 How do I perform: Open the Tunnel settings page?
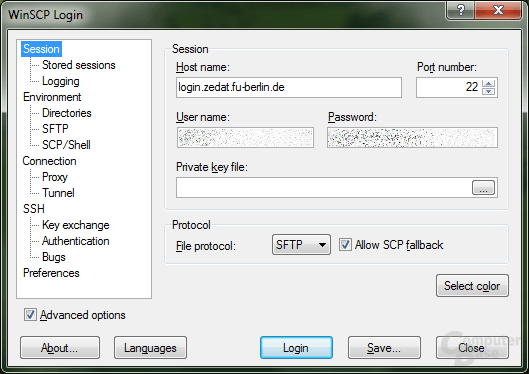58,193
